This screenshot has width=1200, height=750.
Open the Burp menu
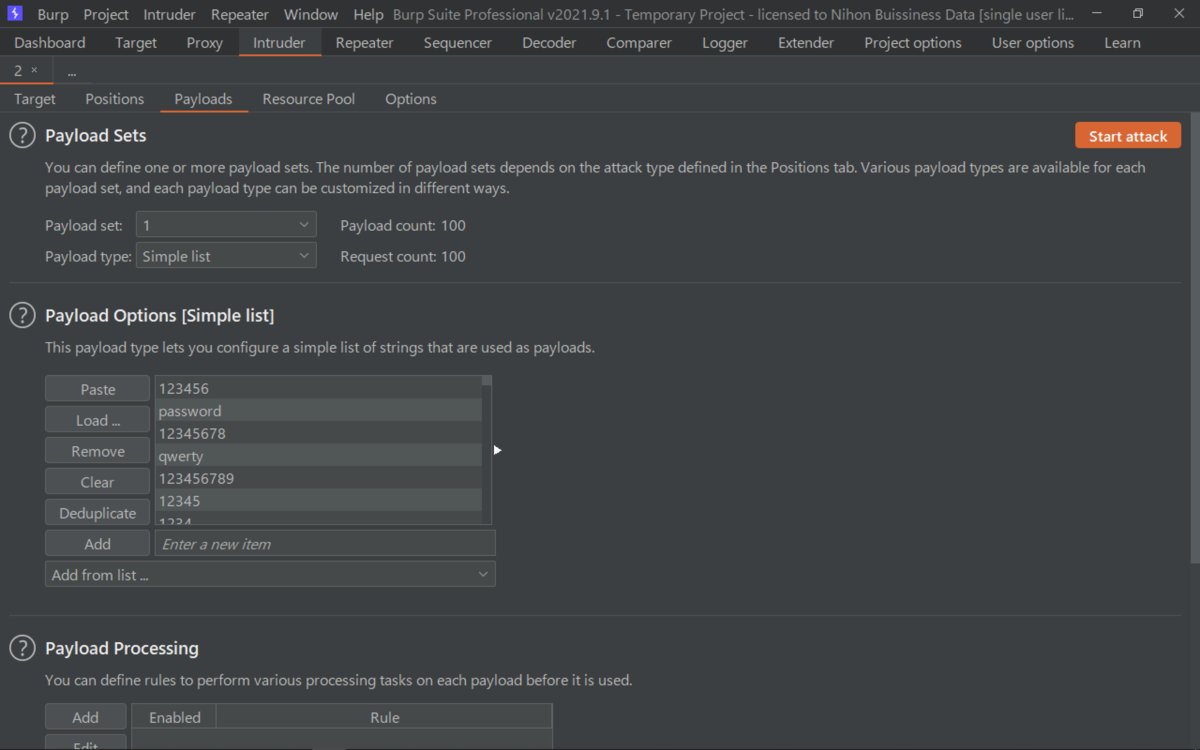pos(53,15)
